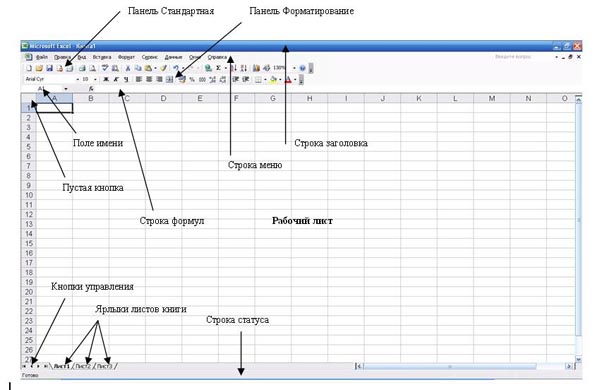Toggle Align Right
The image size is (600, 390).
159,79
